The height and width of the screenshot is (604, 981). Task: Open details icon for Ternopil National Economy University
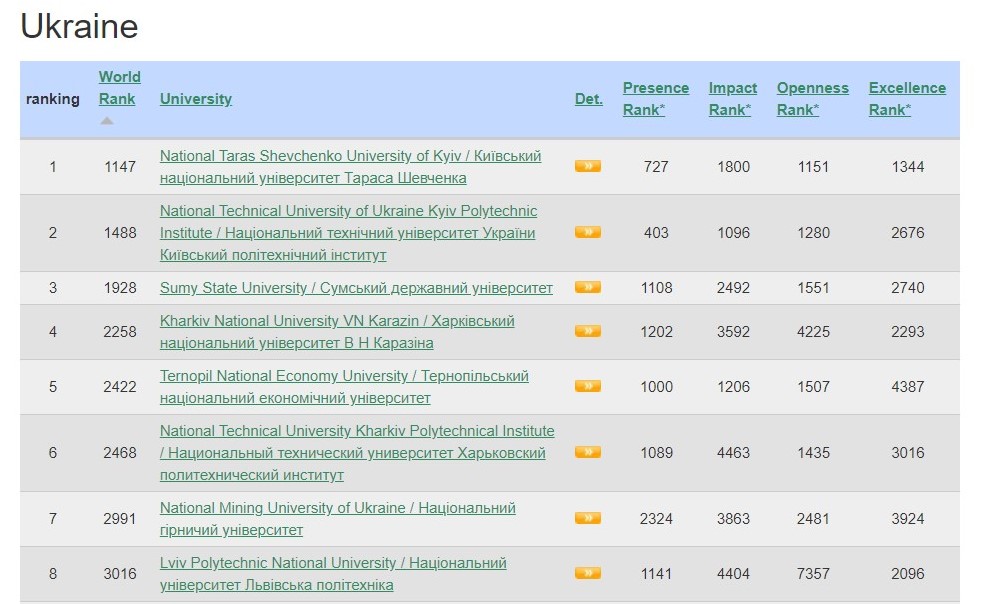pyautogui.click(x=587, y=386)
